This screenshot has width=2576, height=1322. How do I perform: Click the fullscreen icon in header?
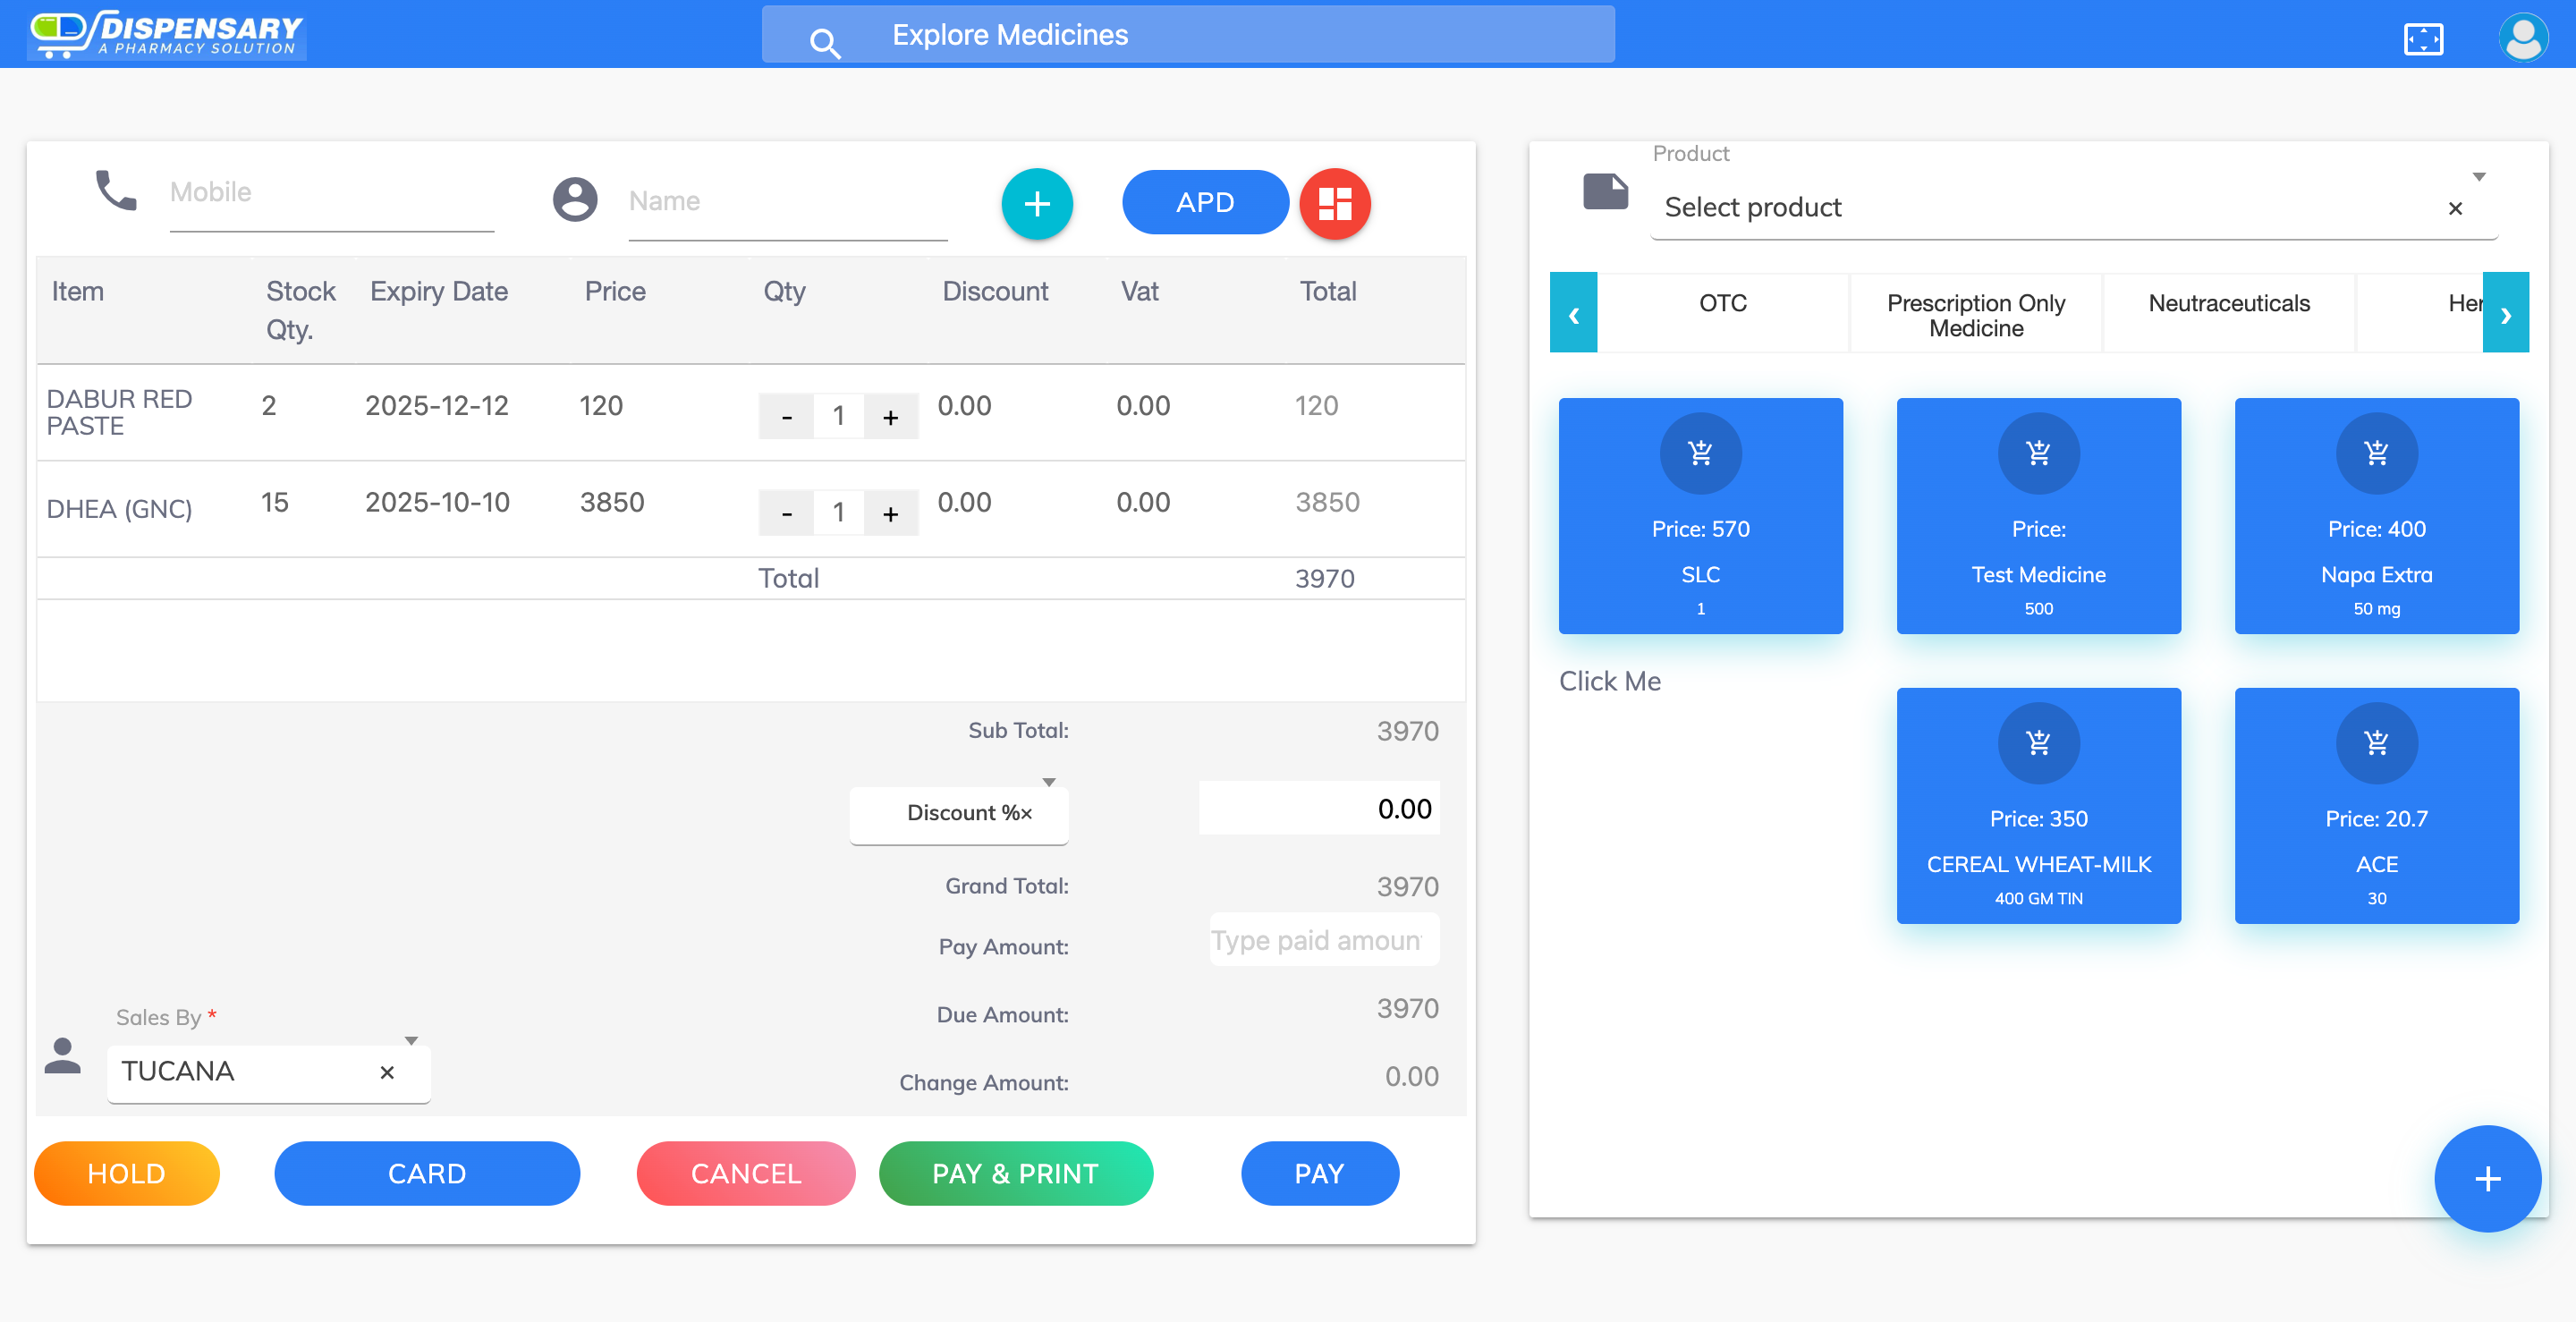(x=2422, y=39)
